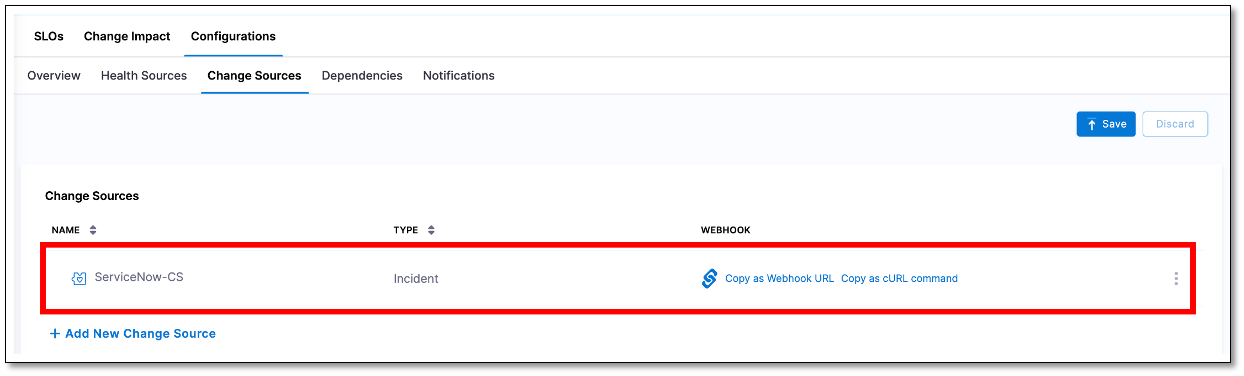Open the ServiceNow-CS change source name
This screenshot has width=1244, height=376.
[x=139, y=277]
